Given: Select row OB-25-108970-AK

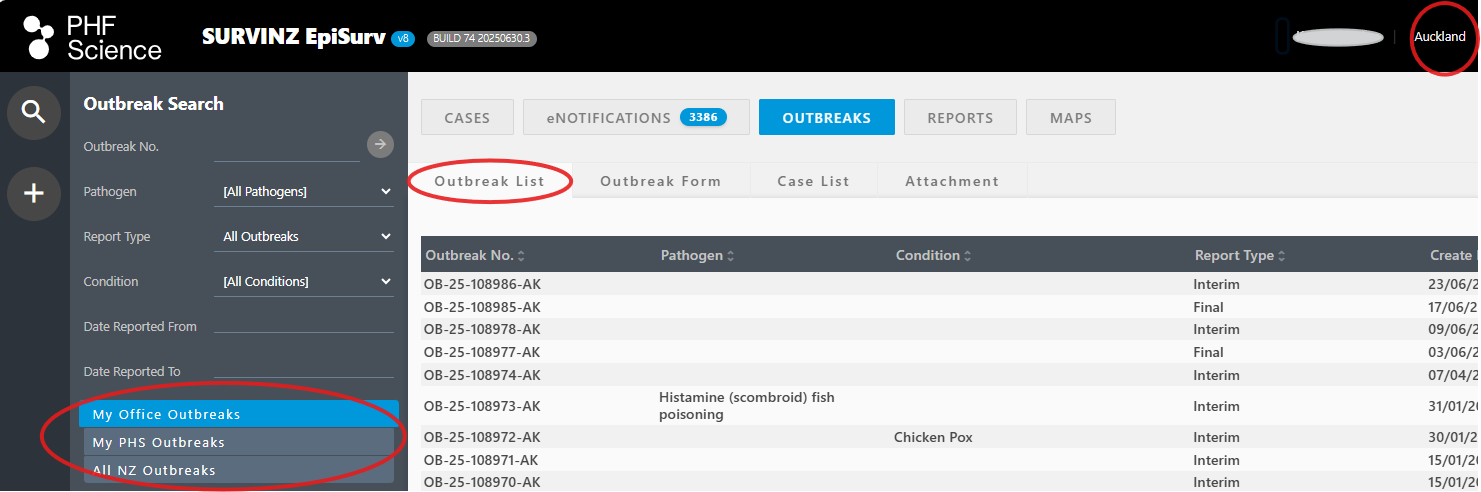Looking at the screenshot, I should 949,482.
